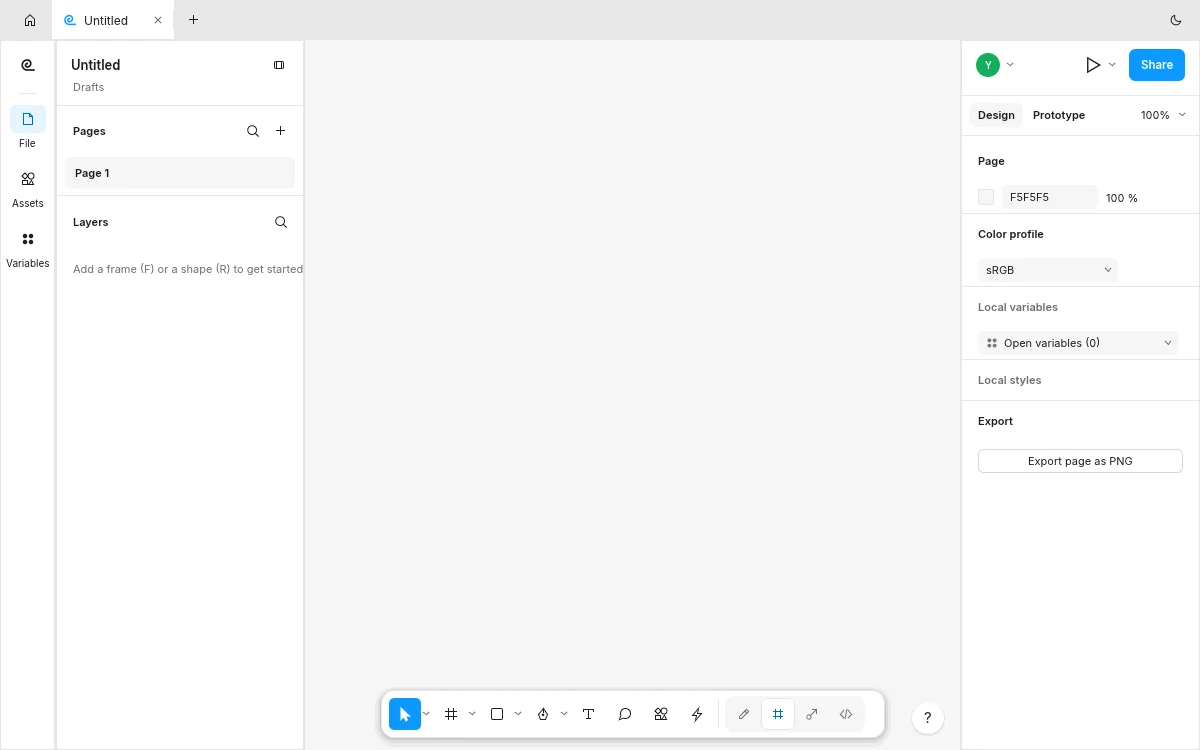This screenshot has height=750, width=1200.
Task: Switch to Design mode frame icon
Action: click(778, 714)
